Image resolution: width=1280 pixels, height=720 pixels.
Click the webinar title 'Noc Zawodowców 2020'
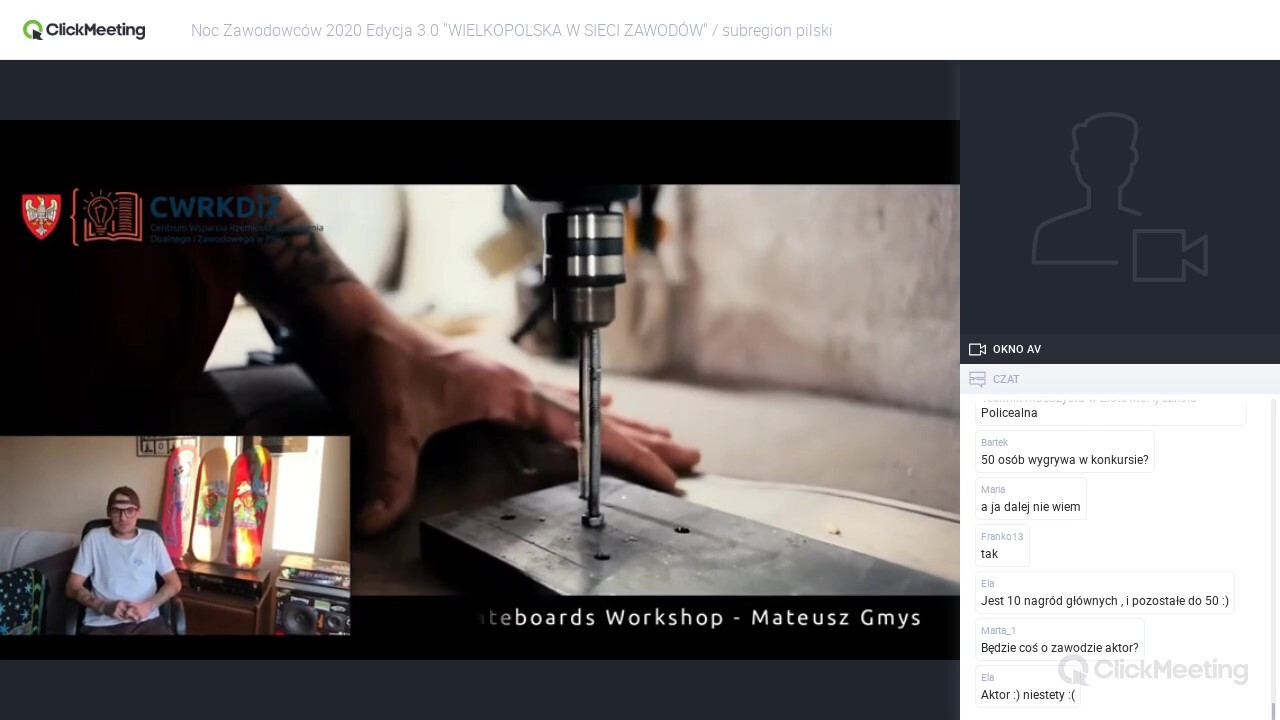click(x=511, y=30)
